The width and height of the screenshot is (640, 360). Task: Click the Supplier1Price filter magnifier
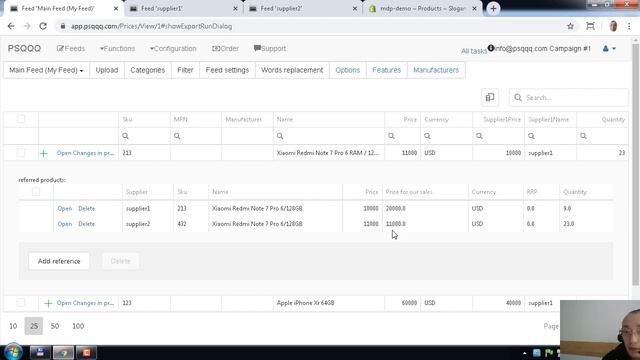pyautogui.click(x=479, y=136)
